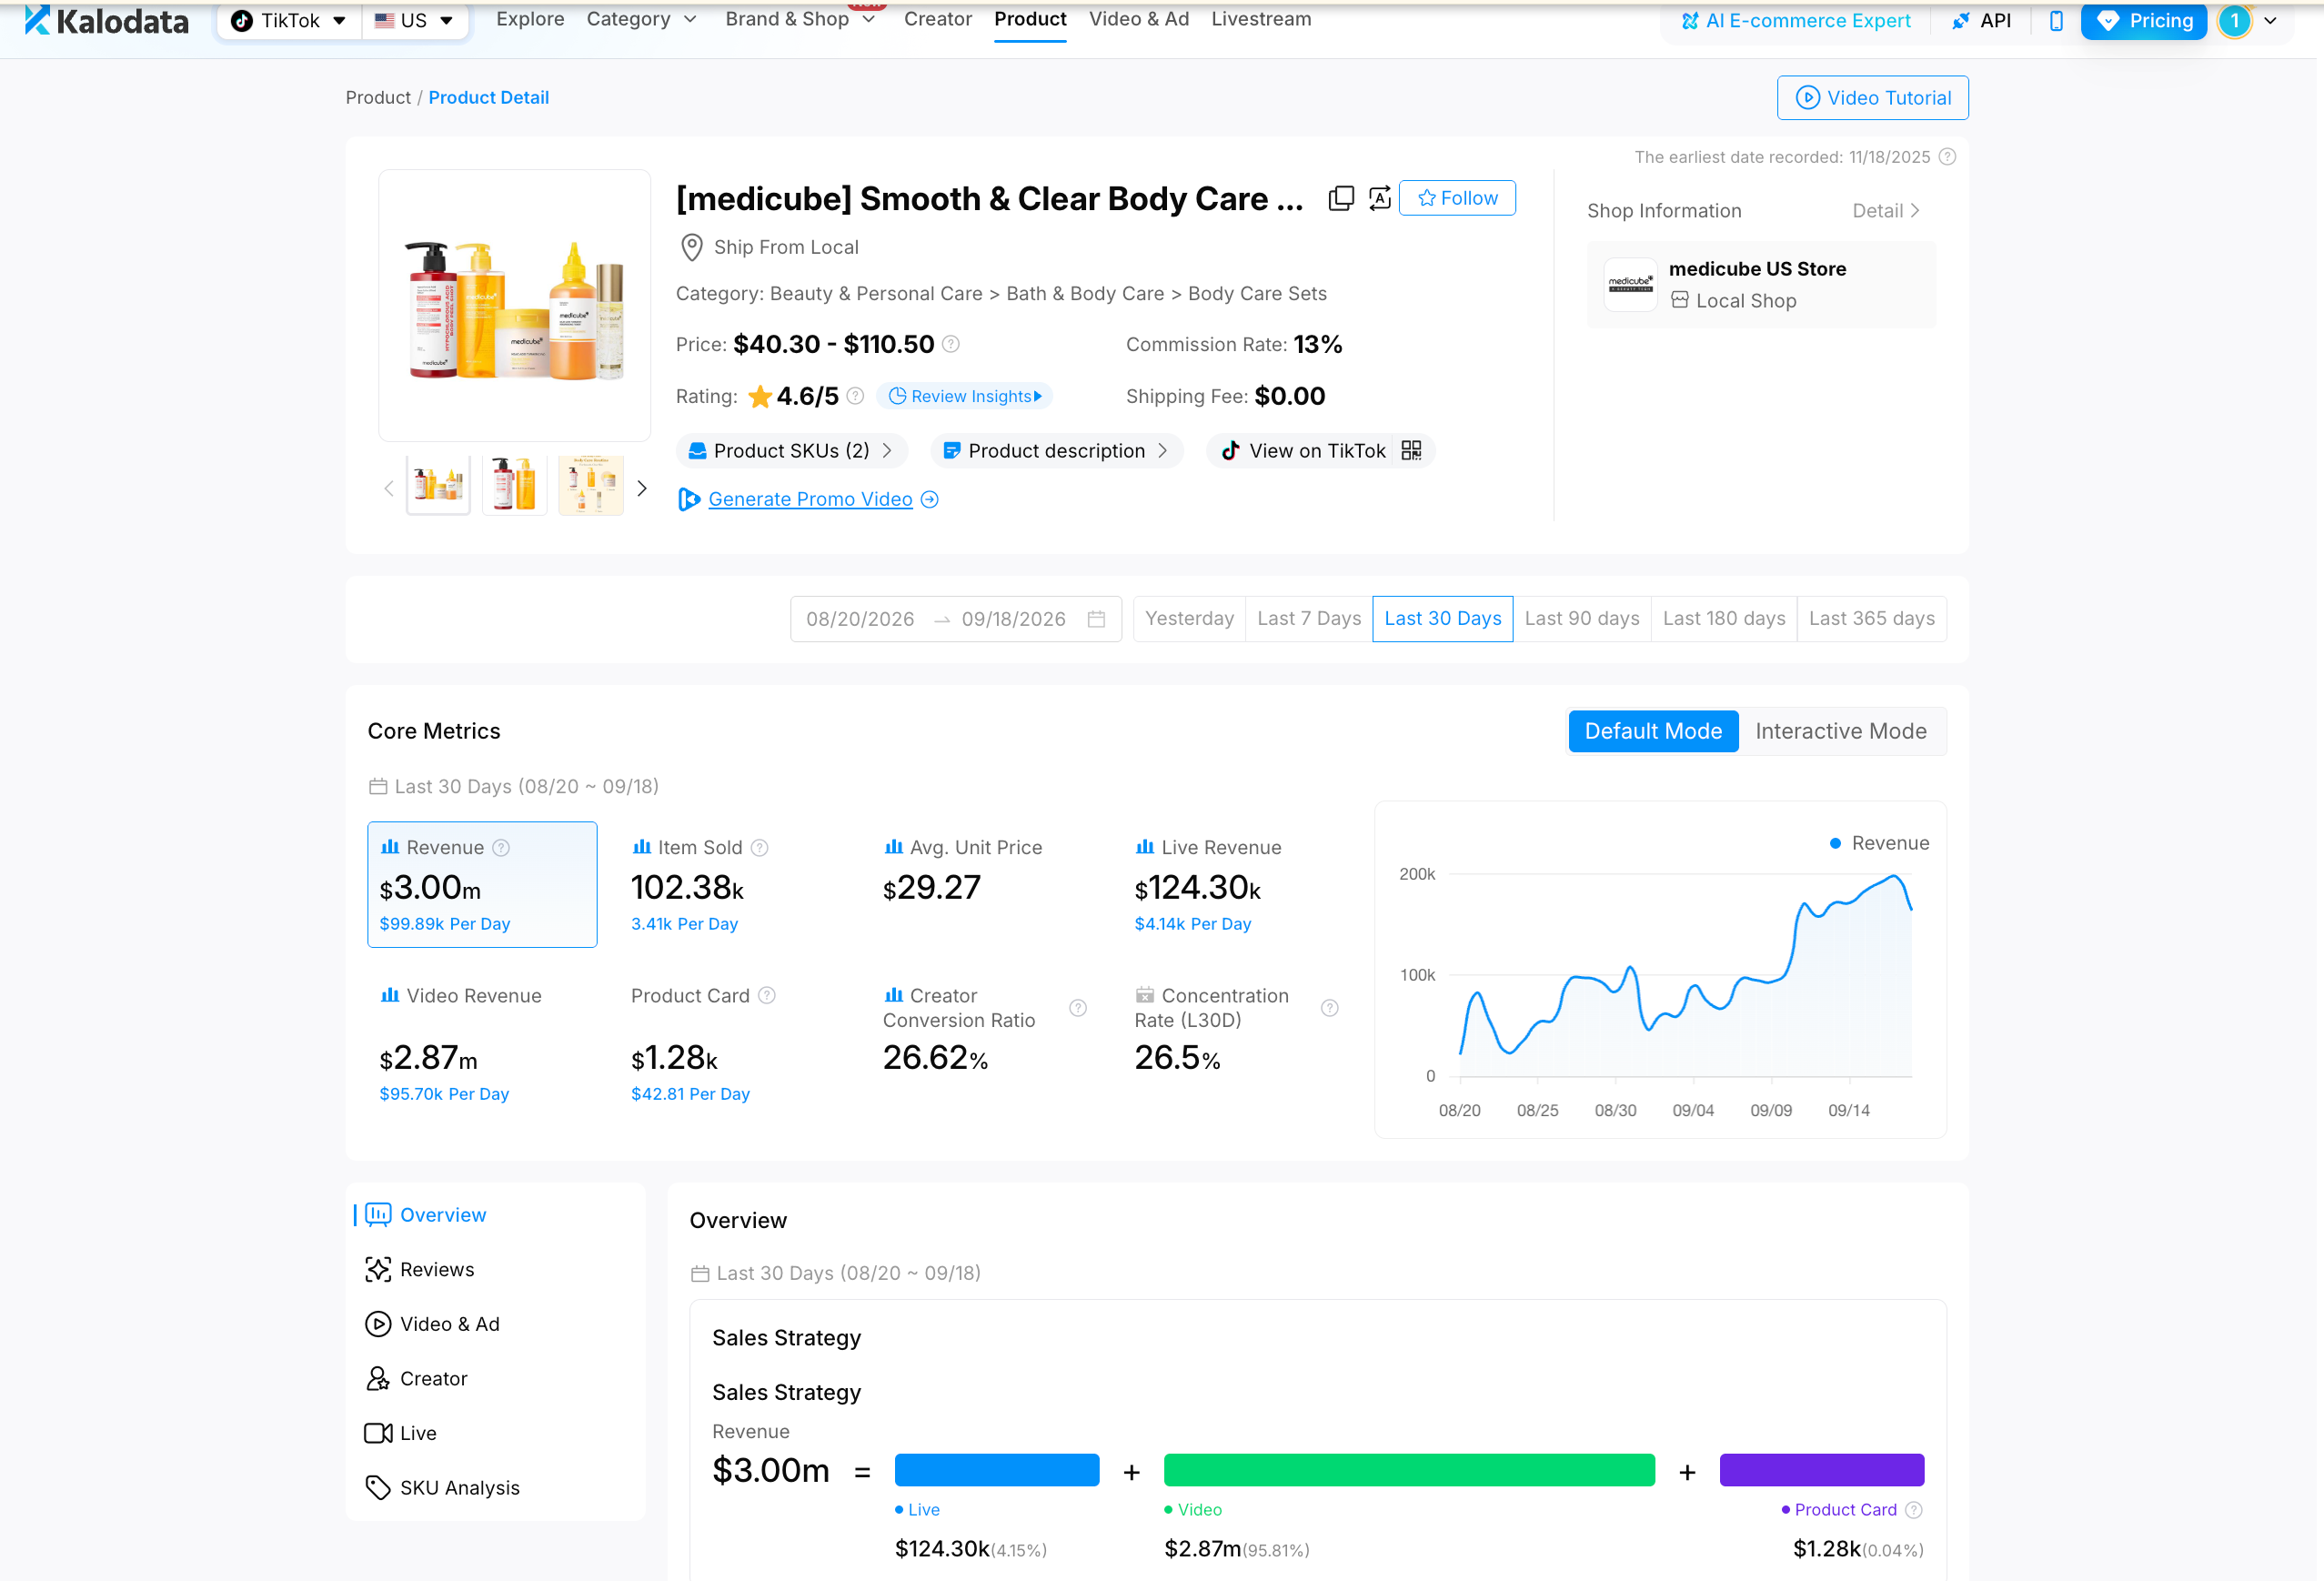Click the calendar icon in date range field
2324x1581 pixels.
coord(1096,619)
